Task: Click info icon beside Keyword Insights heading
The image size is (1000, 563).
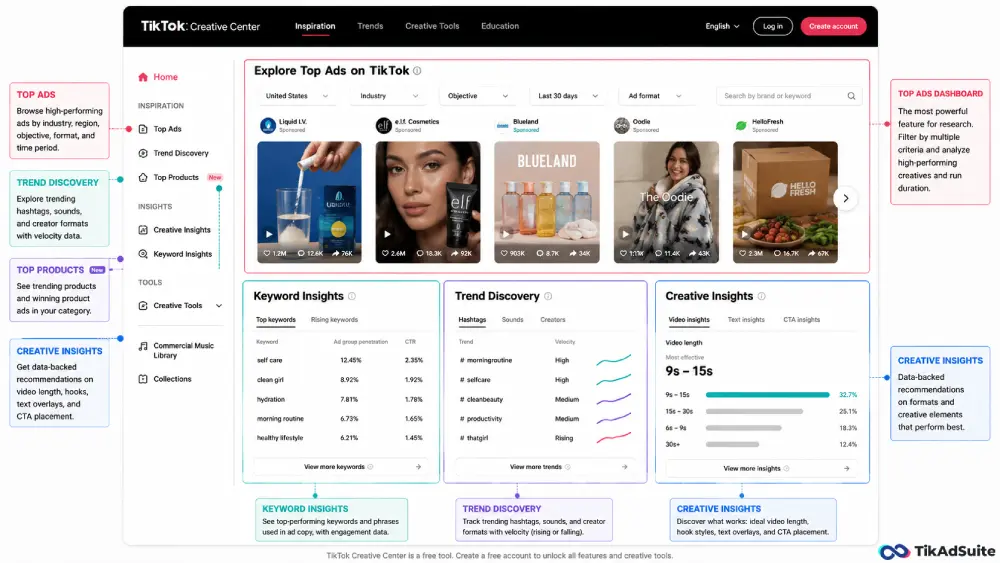Action: (x=351, y=296)
